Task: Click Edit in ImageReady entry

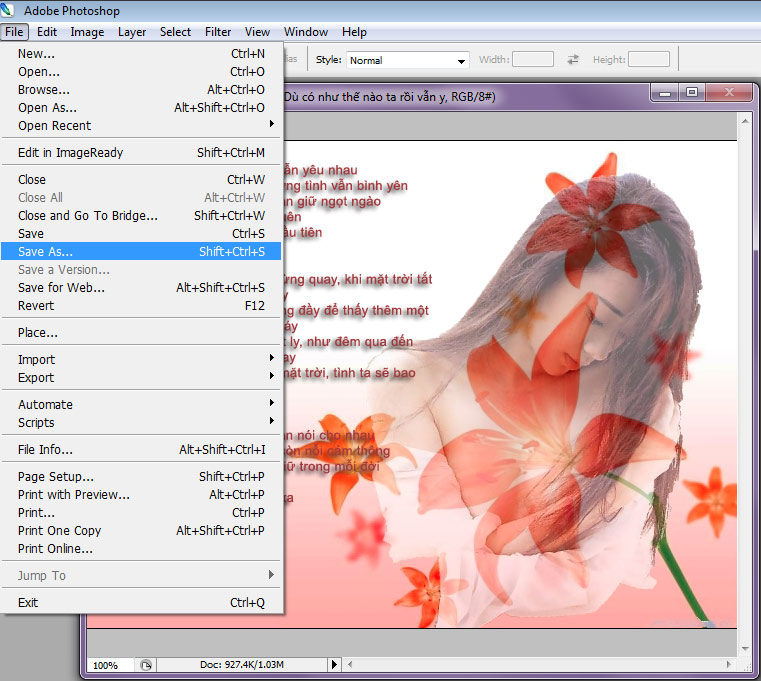Action: (x=70, y=153)
